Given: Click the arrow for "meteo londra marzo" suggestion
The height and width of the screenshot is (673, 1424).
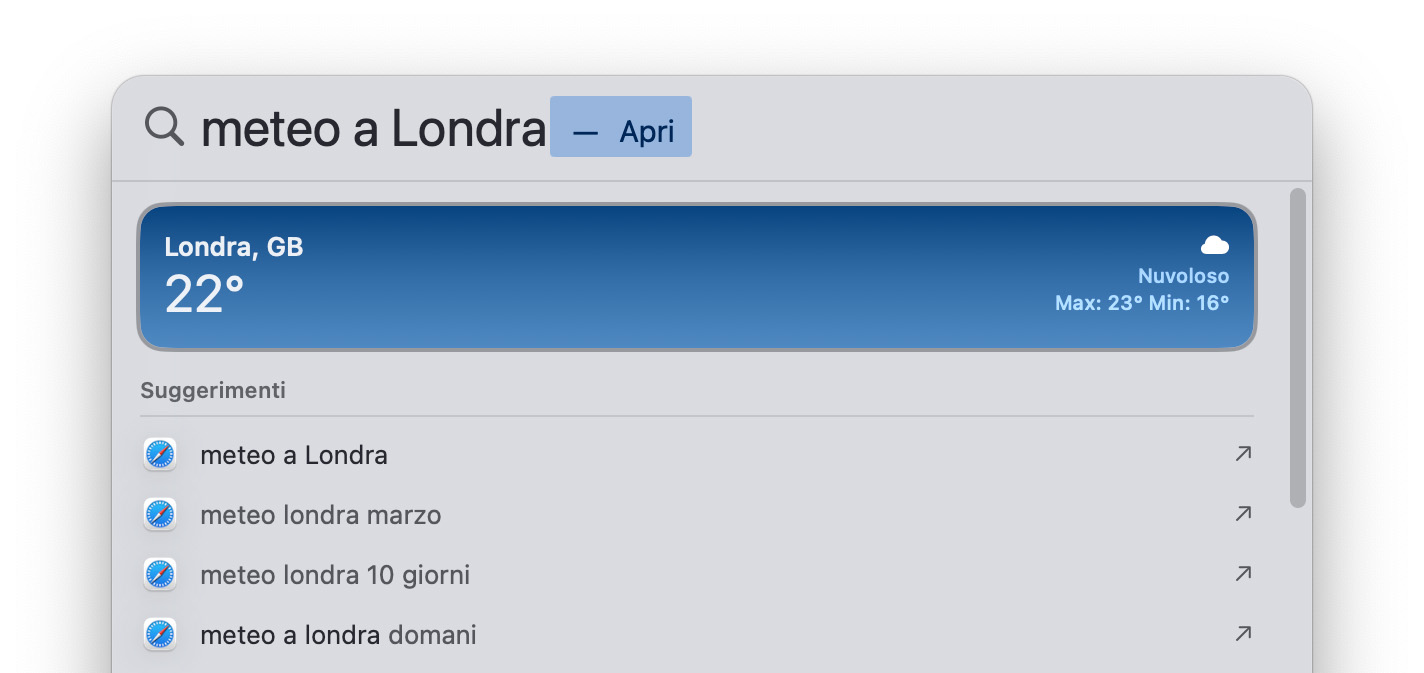Looking at the screenshot, I should (1243, 514).
